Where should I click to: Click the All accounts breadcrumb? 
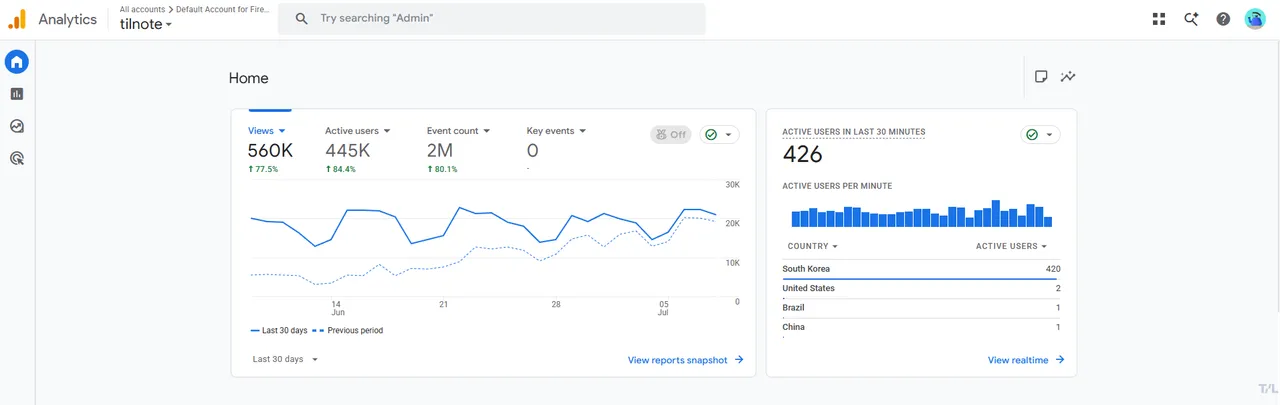142,9
